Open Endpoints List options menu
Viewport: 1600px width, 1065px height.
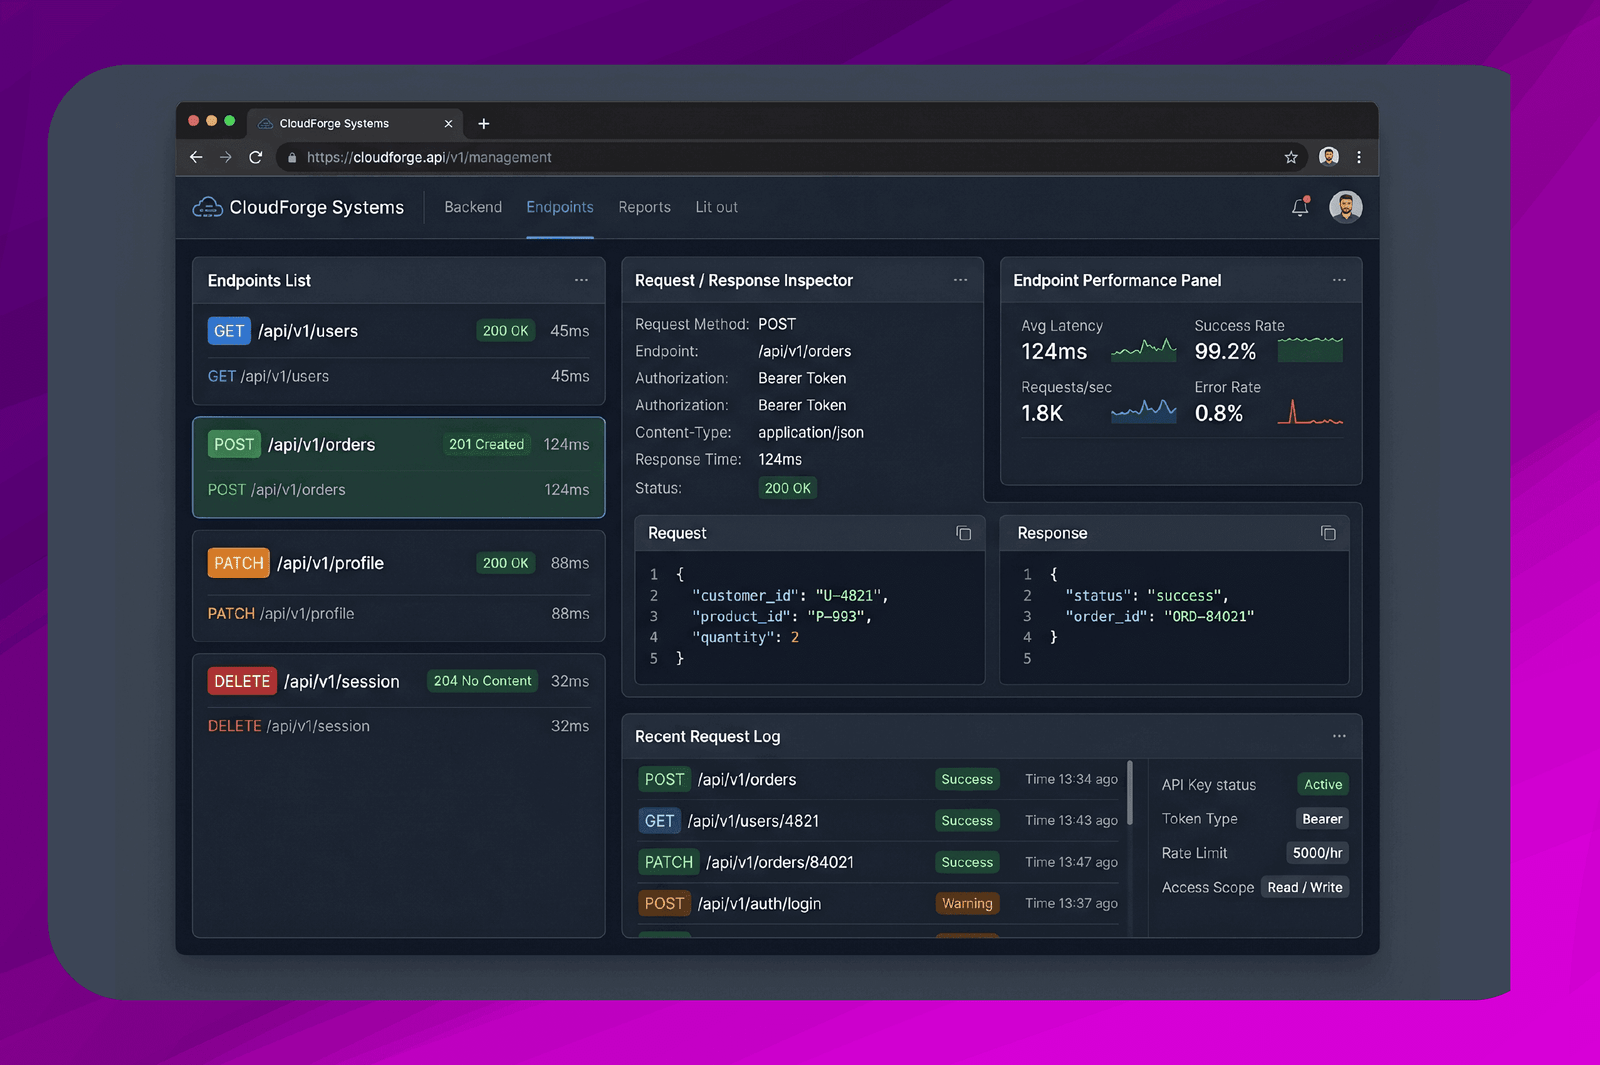tap(581, 280)
